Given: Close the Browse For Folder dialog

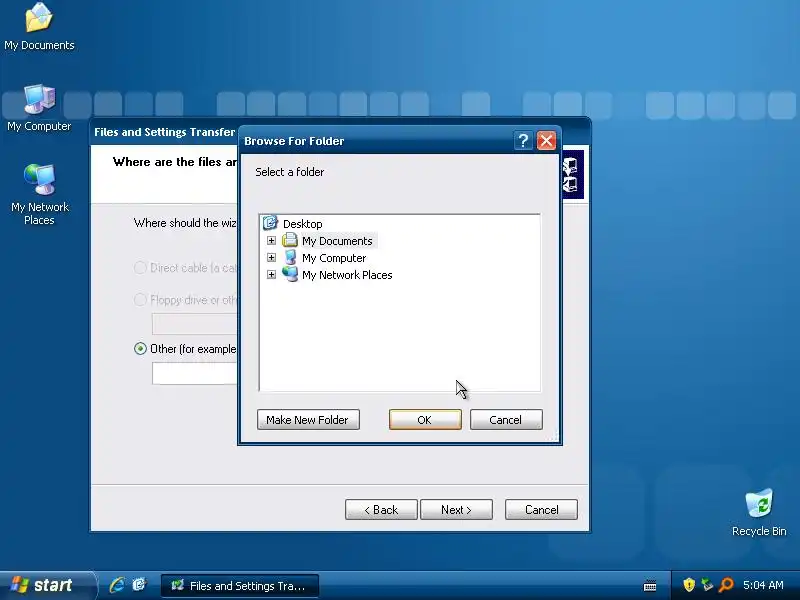Looking at the screenshot, I should tap(546, 140).
